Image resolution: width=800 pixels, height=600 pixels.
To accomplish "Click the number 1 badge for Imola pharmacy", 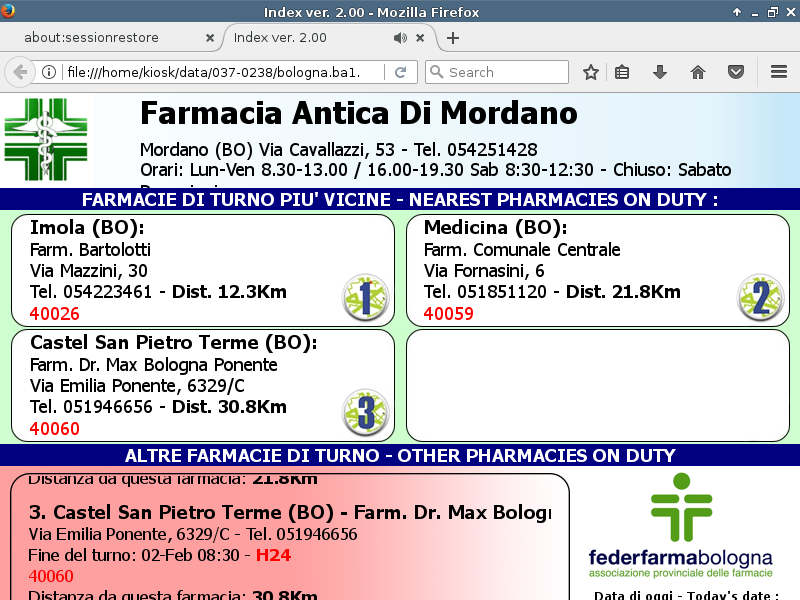I will click(x=365, y=297).
